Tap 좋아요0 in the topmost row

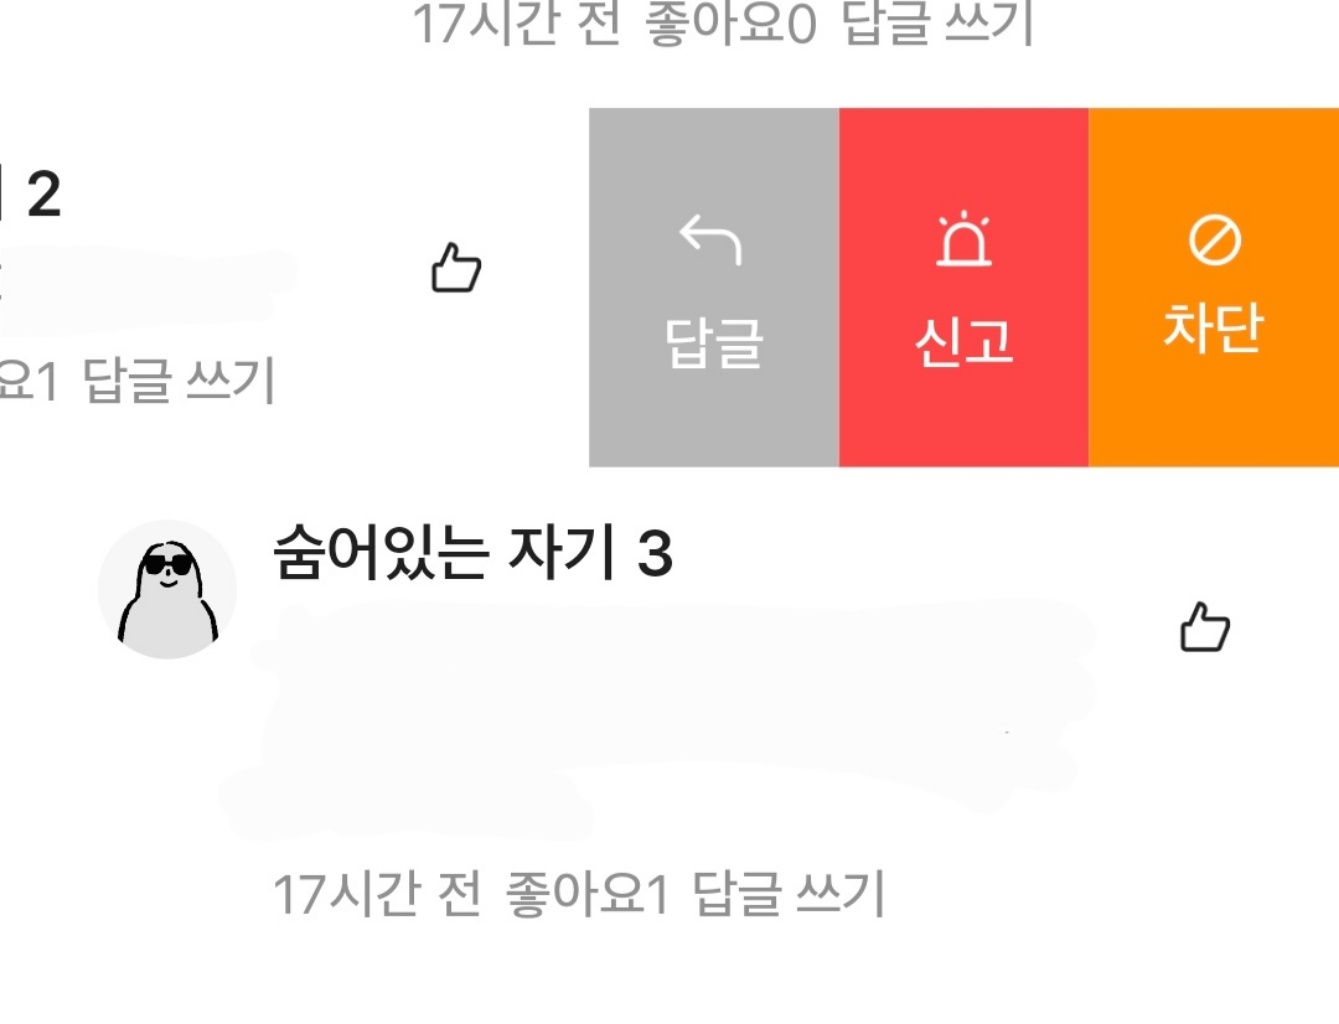pyautogui.click(x=731, y=23)
